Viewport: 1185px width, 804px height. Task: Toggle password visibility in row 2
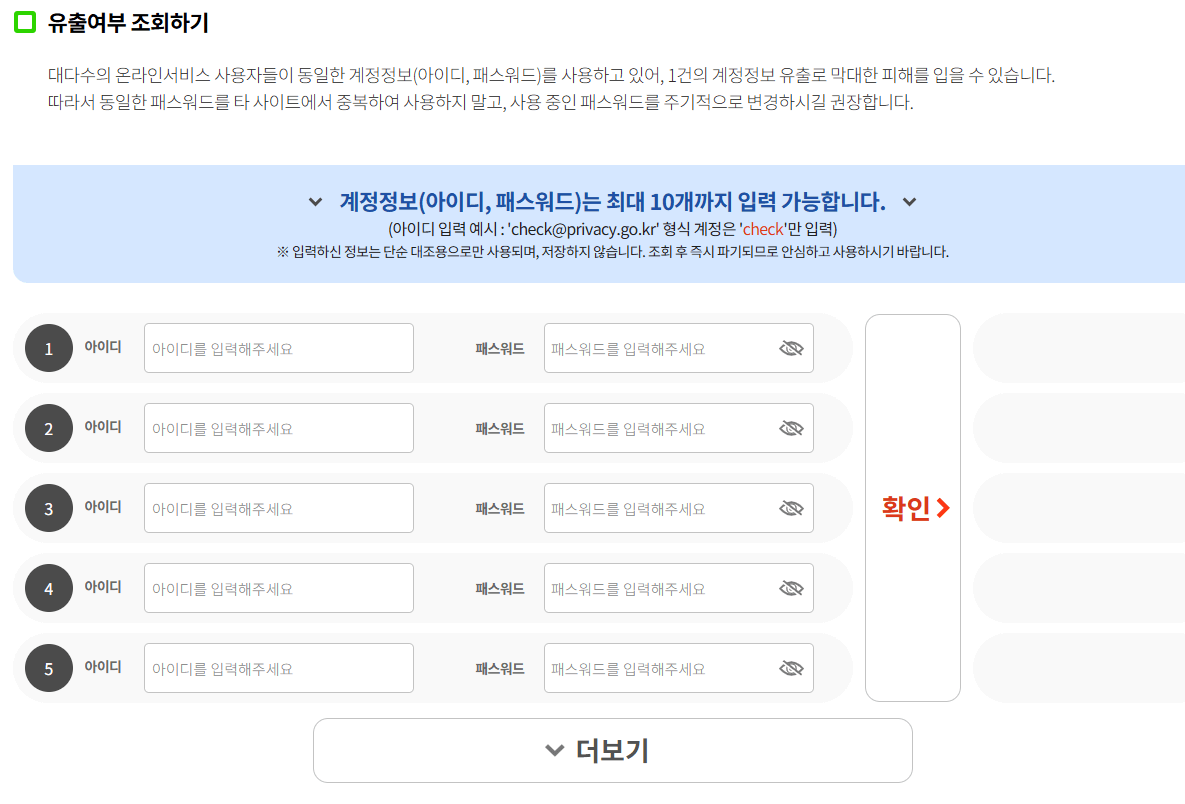click(x=791, y=428)
